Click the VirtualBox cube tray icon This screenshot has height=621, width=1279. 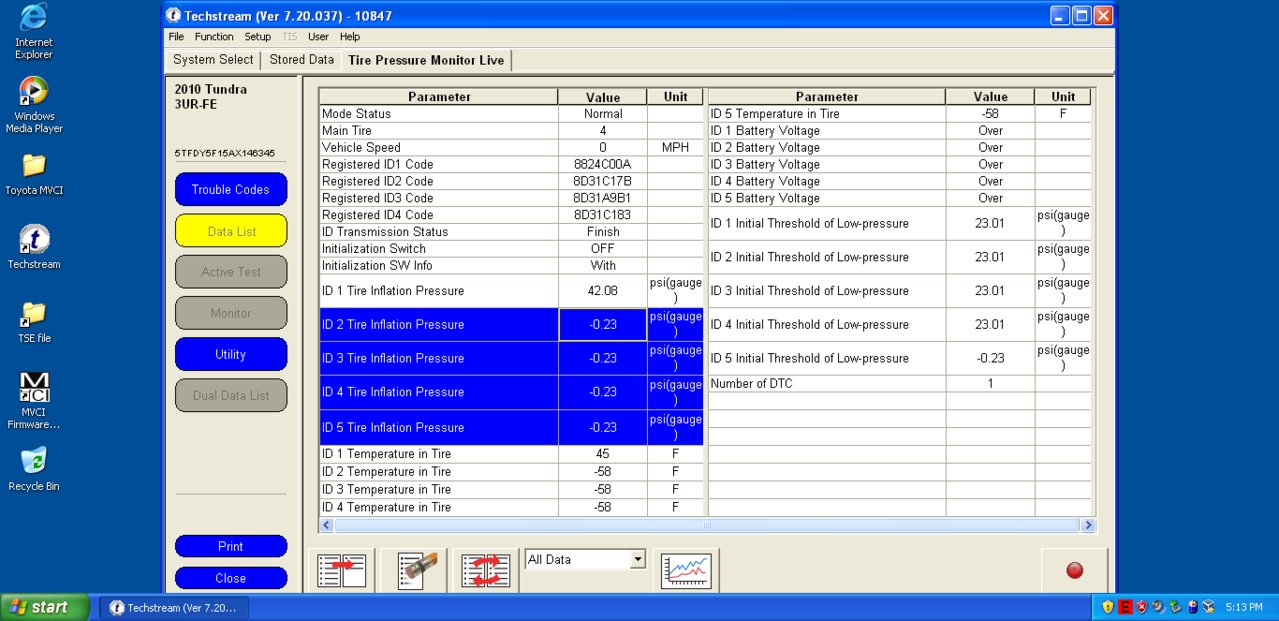point(1208,607)
